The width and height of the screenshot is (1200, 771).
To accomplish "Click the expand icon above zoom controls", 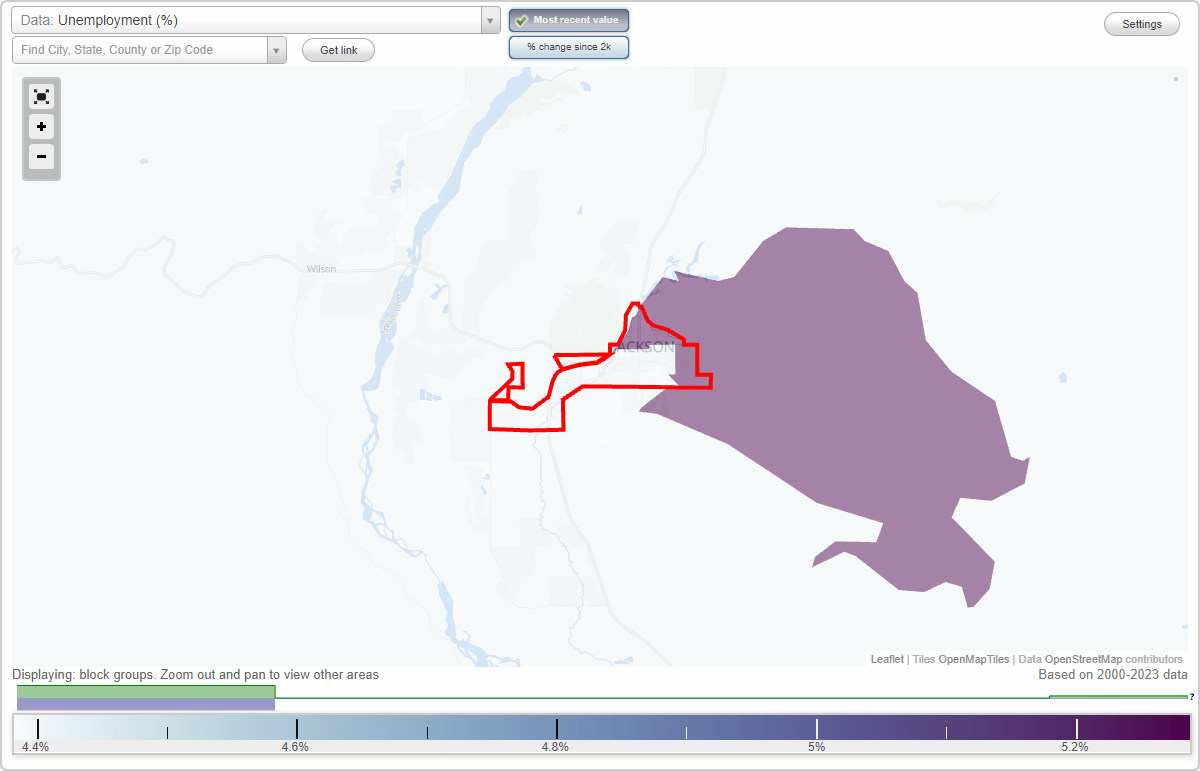I will pos(41,96).
